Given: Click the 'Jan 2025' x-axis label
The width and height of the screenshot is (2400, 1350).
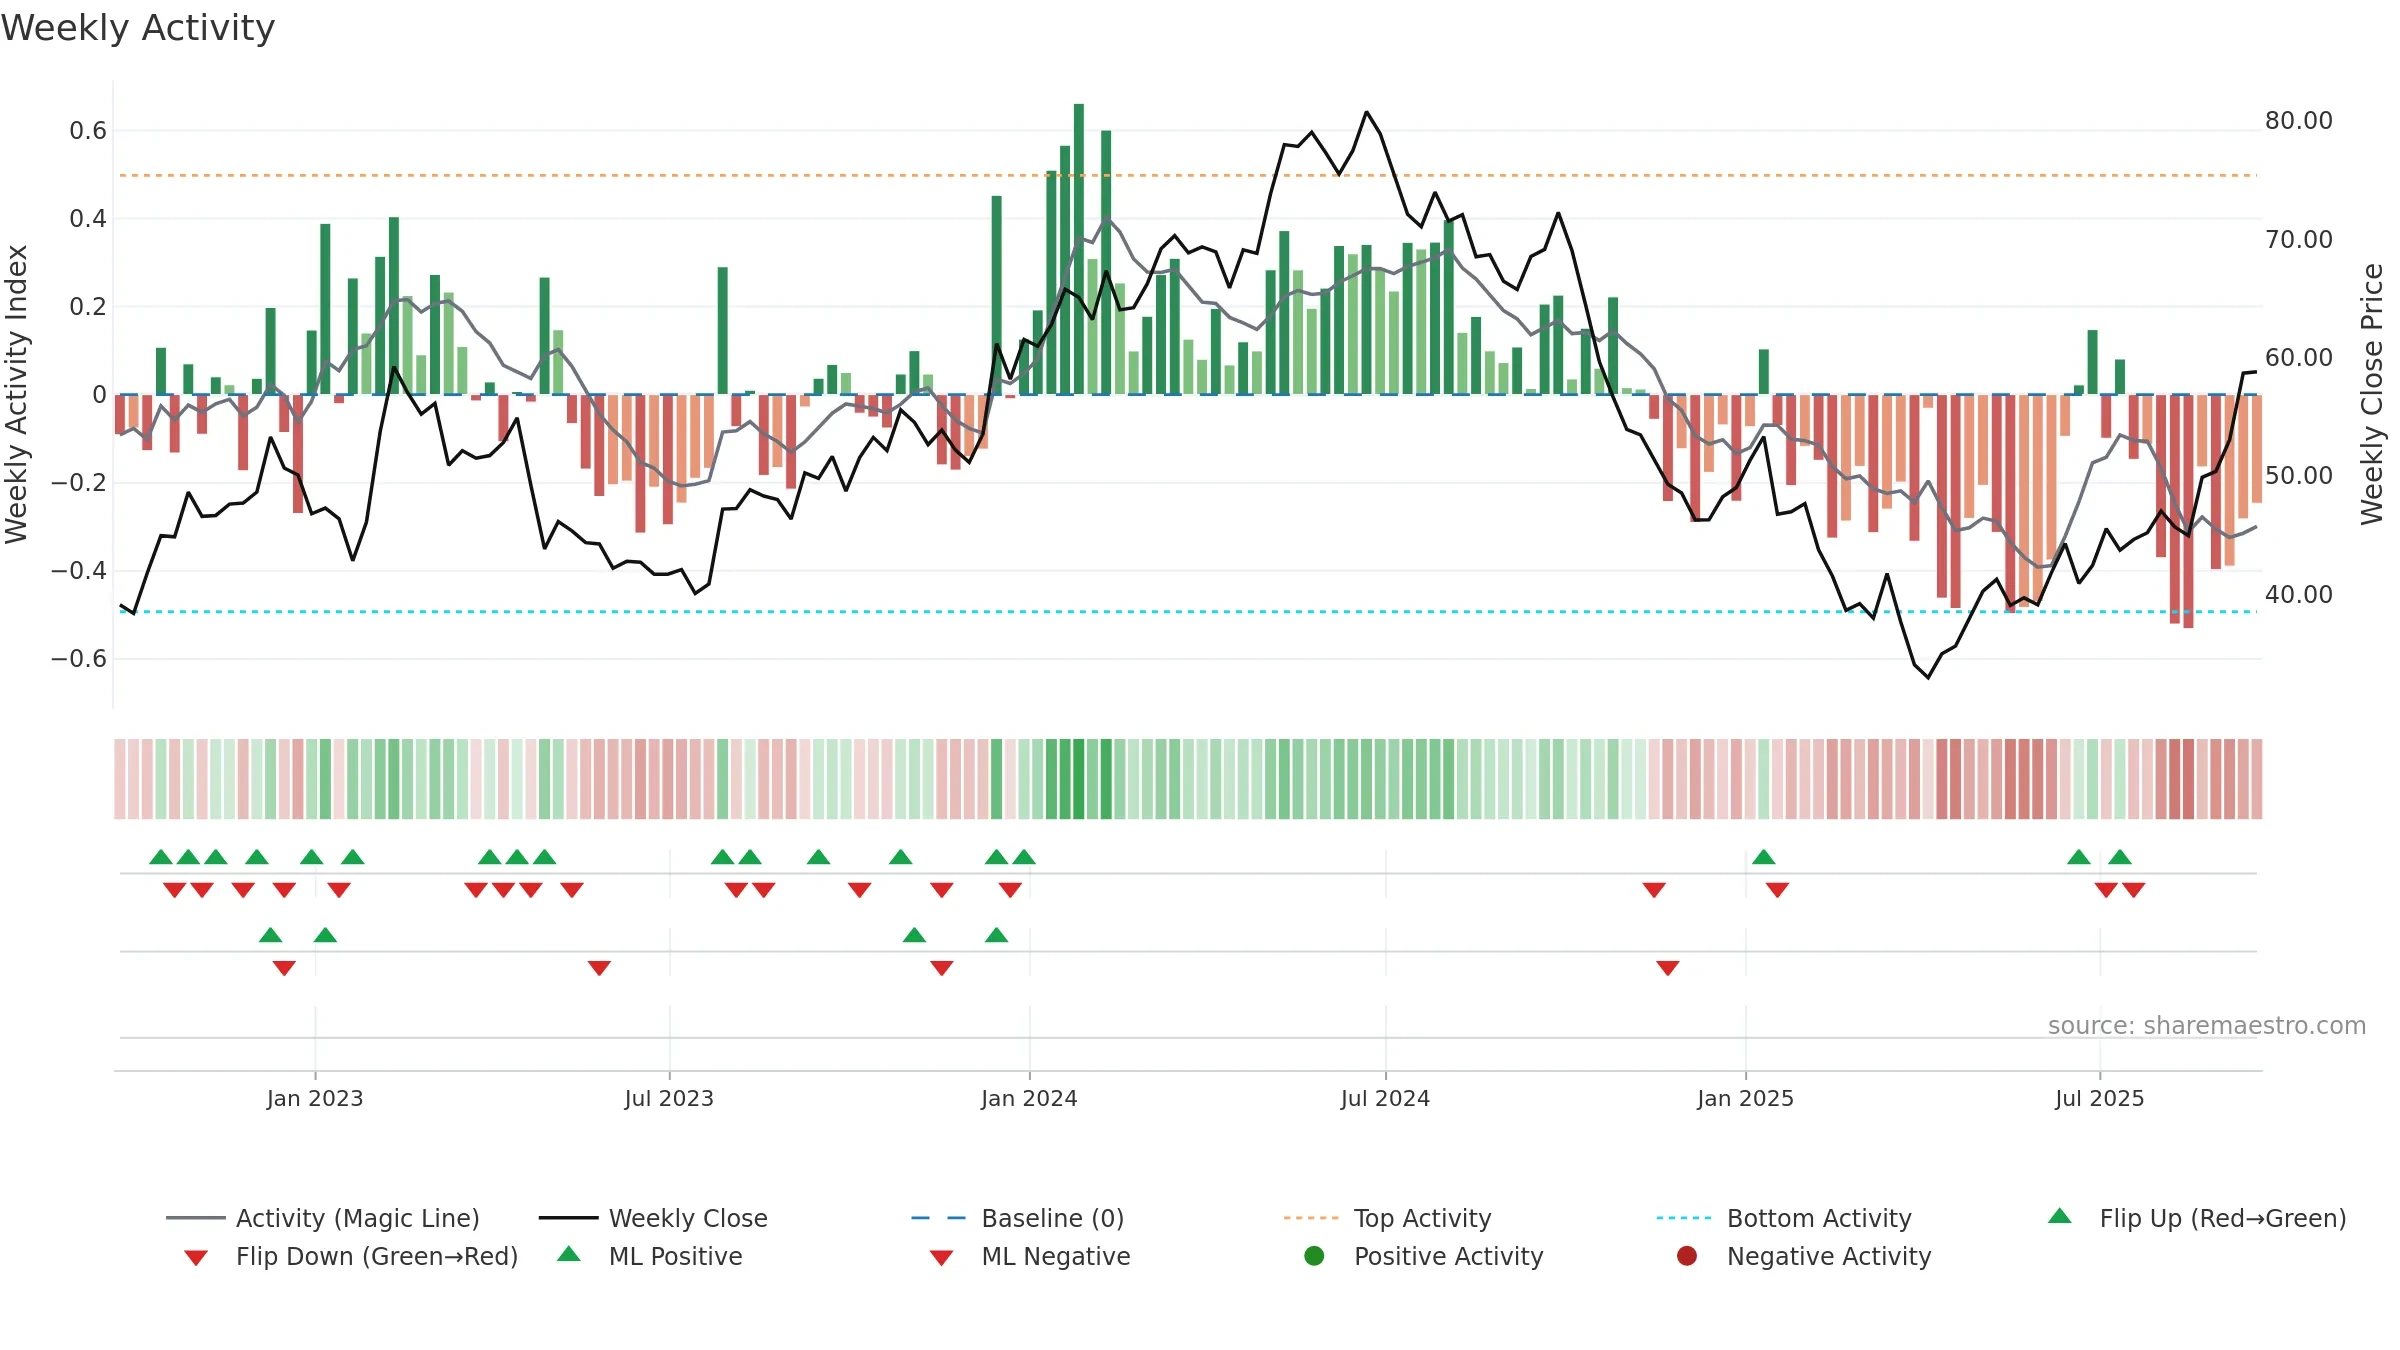Looking at the screenshot, I should (1745, 1099).
